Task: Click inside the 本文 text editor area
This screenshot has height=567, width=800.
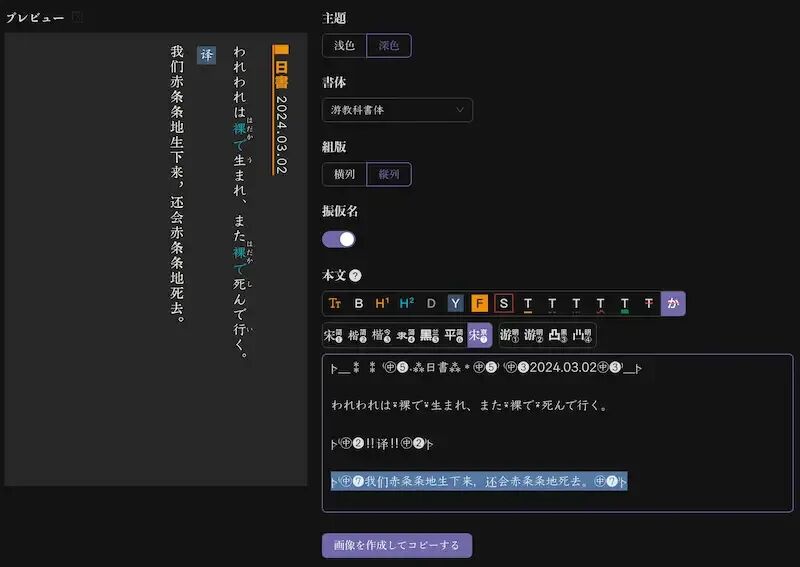Action: pyautogui.click(x=558, y=433)
